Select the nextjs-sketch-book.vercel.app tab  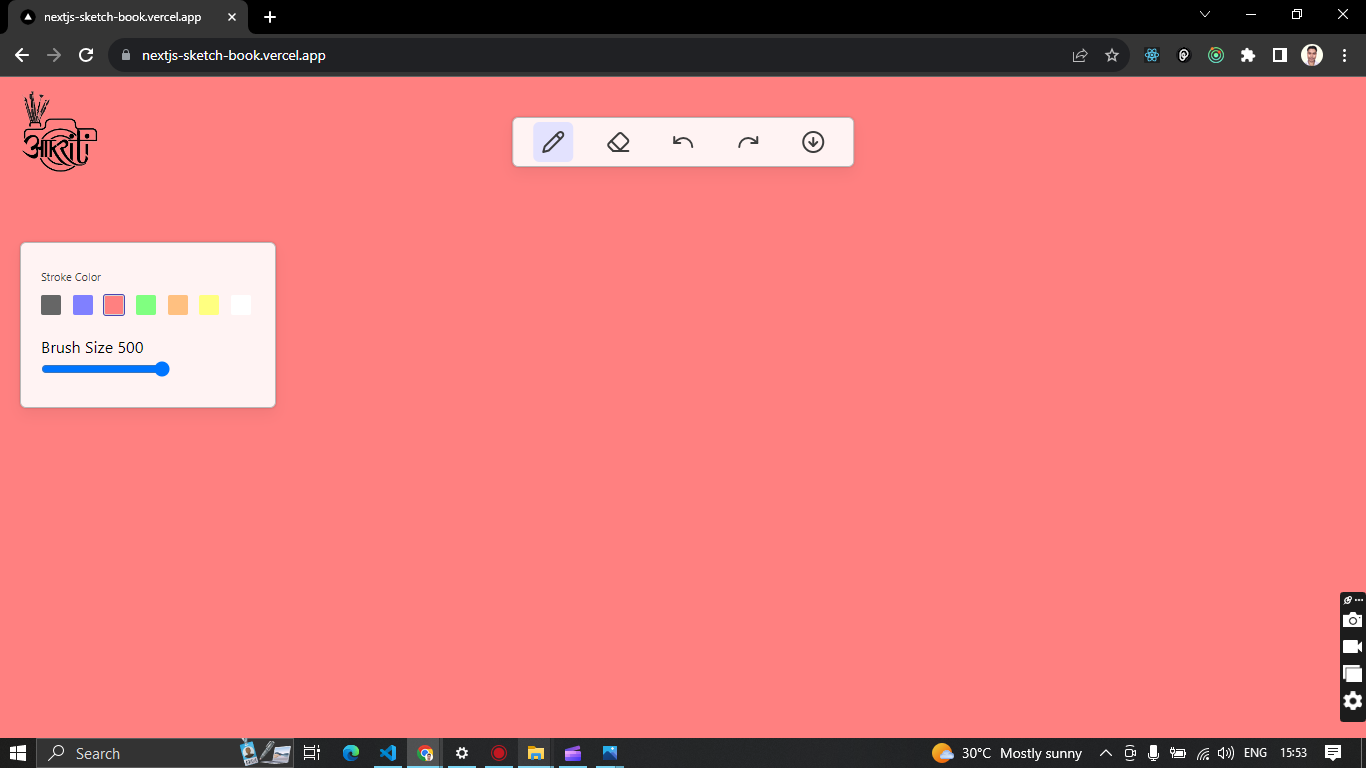127,17
